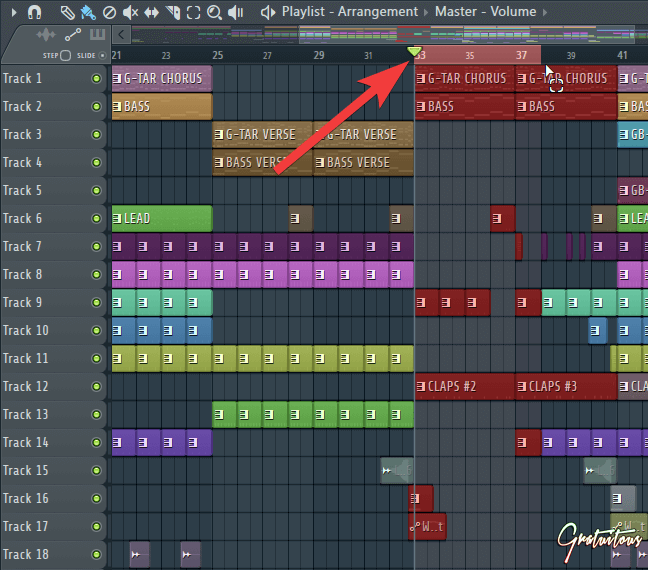Click the magnet snap icon
Viewport: 648px width, 570px height.
tap(34, 12)
